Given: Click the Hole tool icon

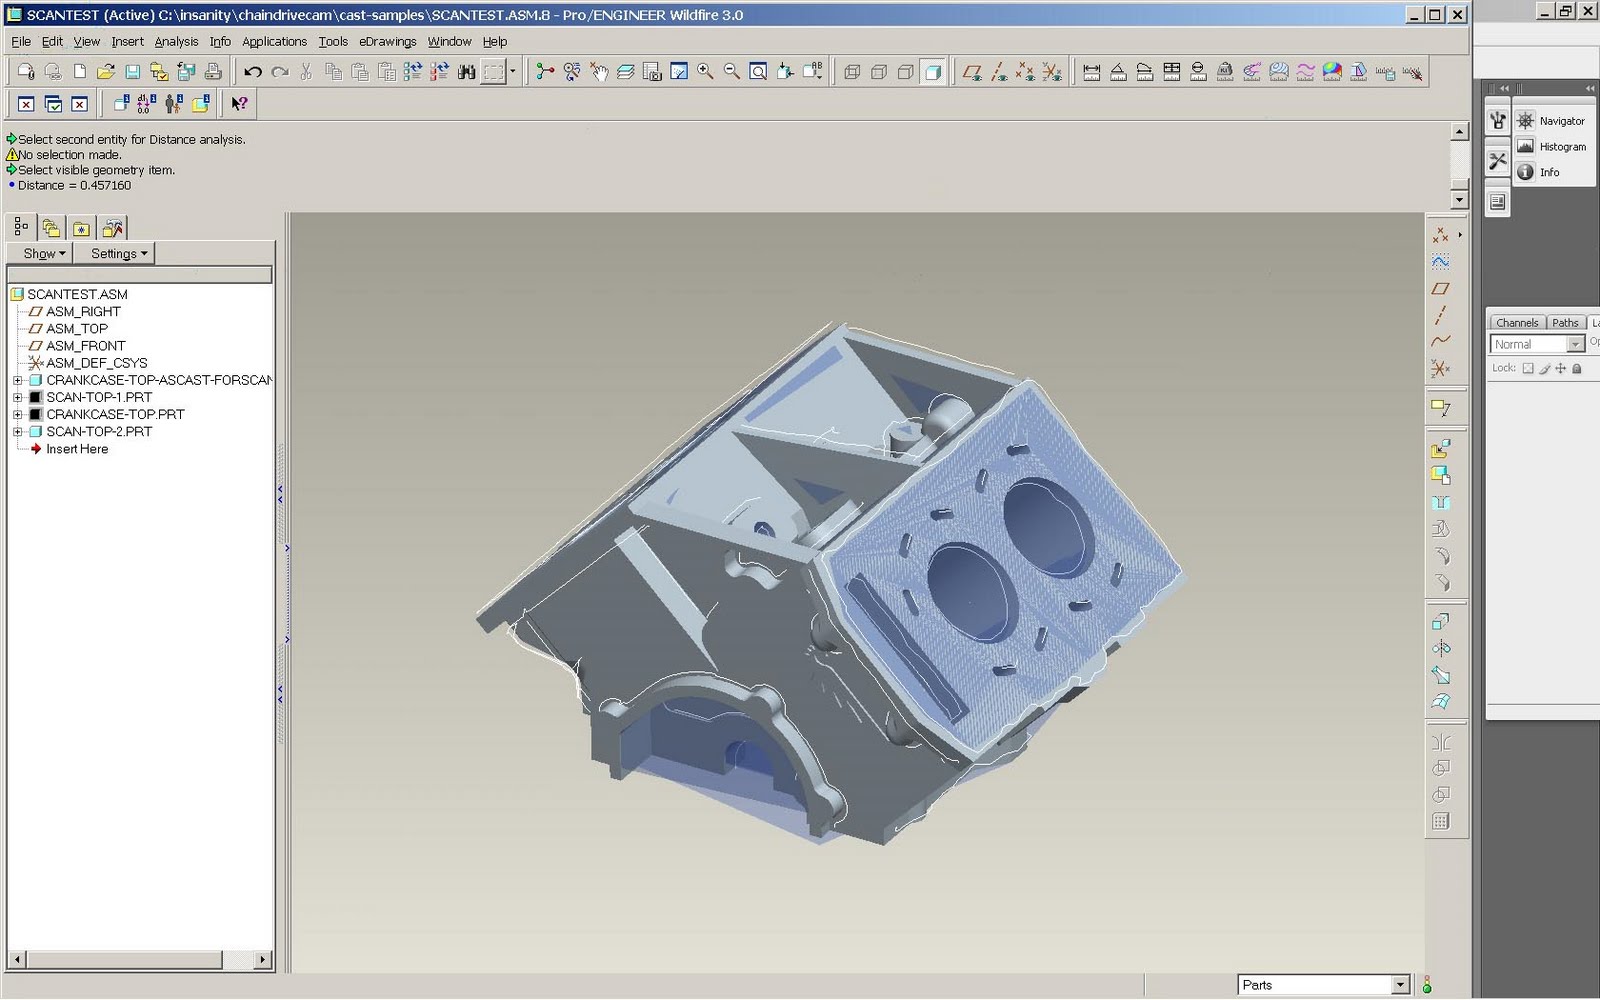Looking at the screenshot, I should pos(1441,502).
